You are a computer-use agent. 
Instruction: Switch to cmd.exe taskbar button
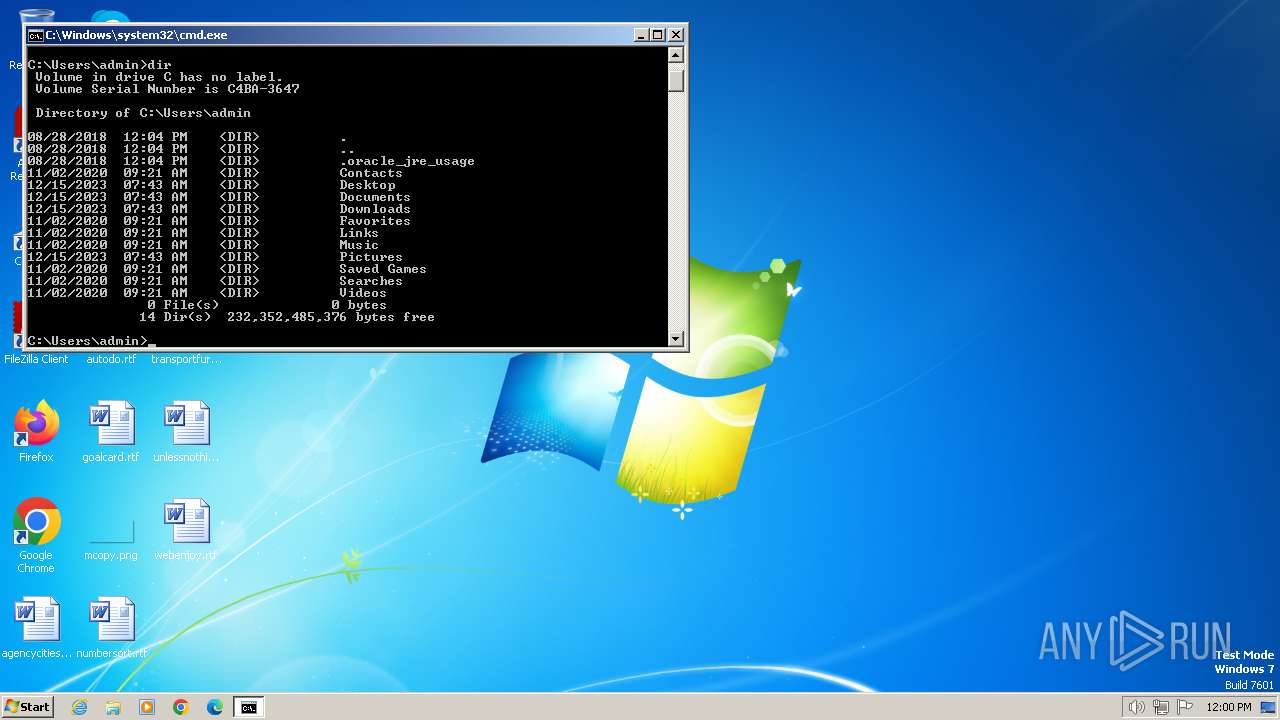248,707
